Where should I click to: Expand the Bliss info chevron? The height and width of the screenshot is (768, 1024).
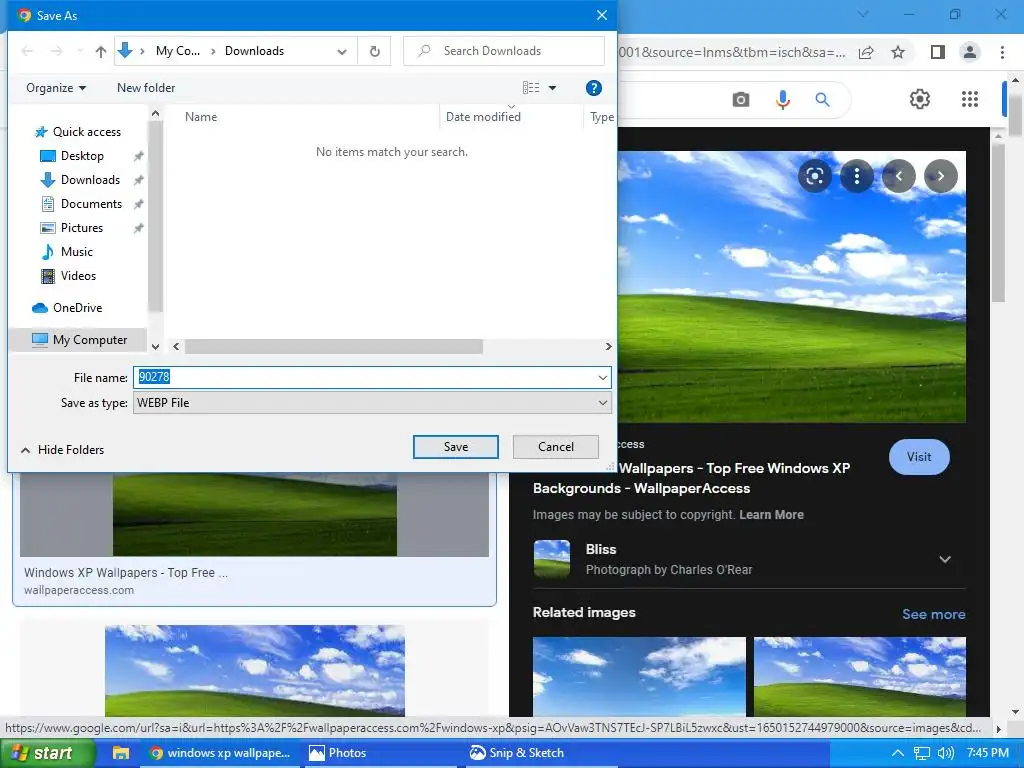click(x=944, y=560)
